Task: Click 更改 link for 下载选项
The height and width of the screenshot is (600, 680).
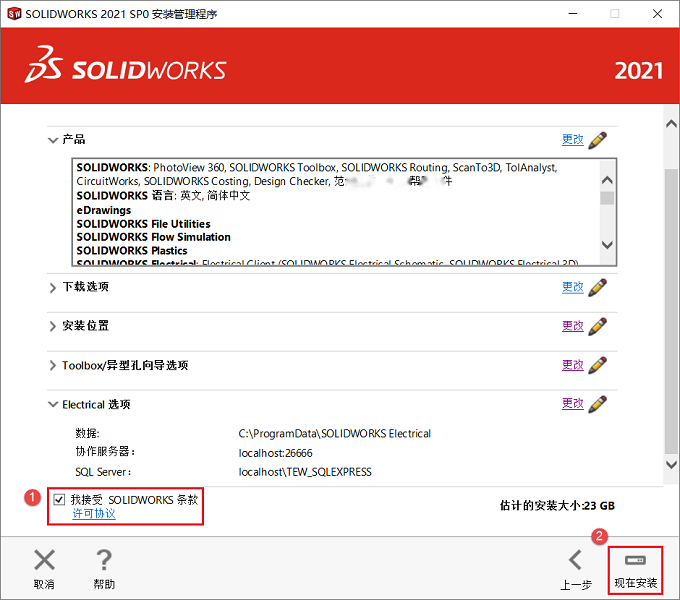Action: coord(572,287)
